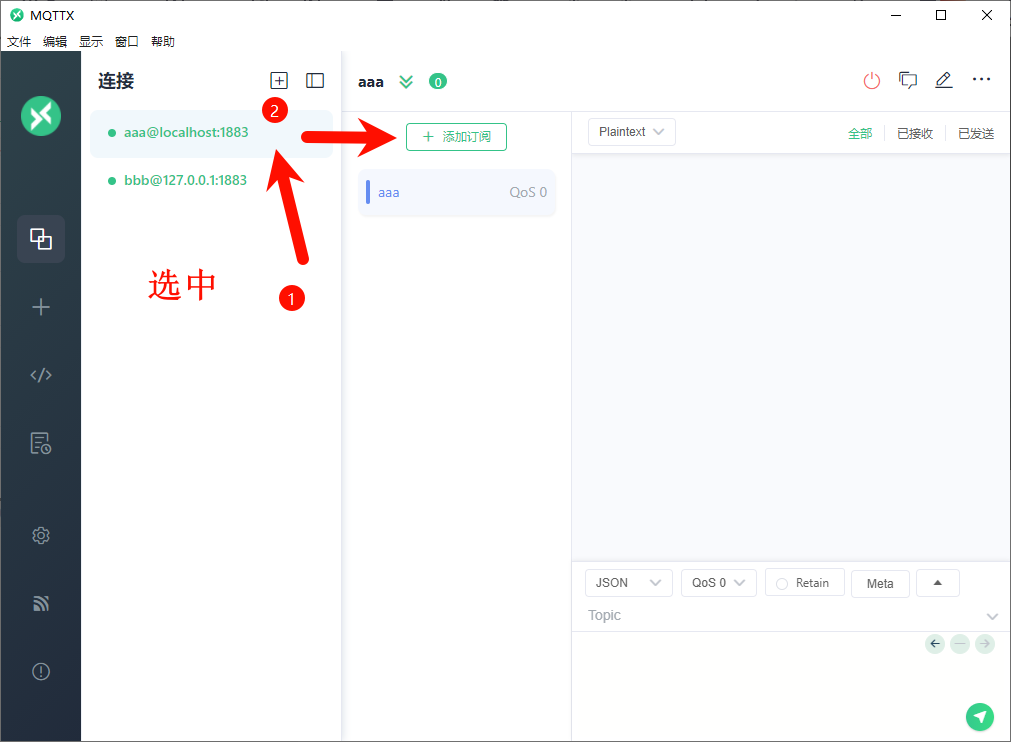Select connection aaa@localhost:1883
1011x742 pixels.
[x=211, y=133]
